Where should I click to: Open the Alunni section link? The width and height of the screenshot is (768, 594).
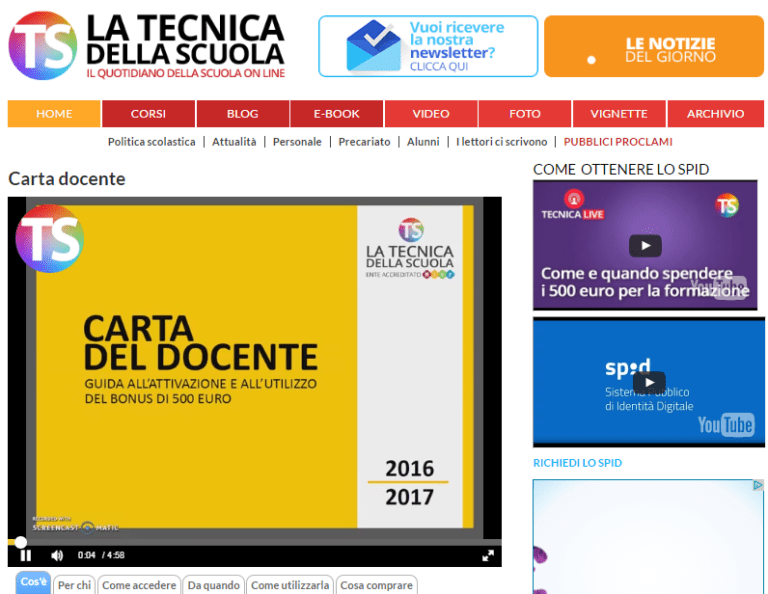click(423, 142)
